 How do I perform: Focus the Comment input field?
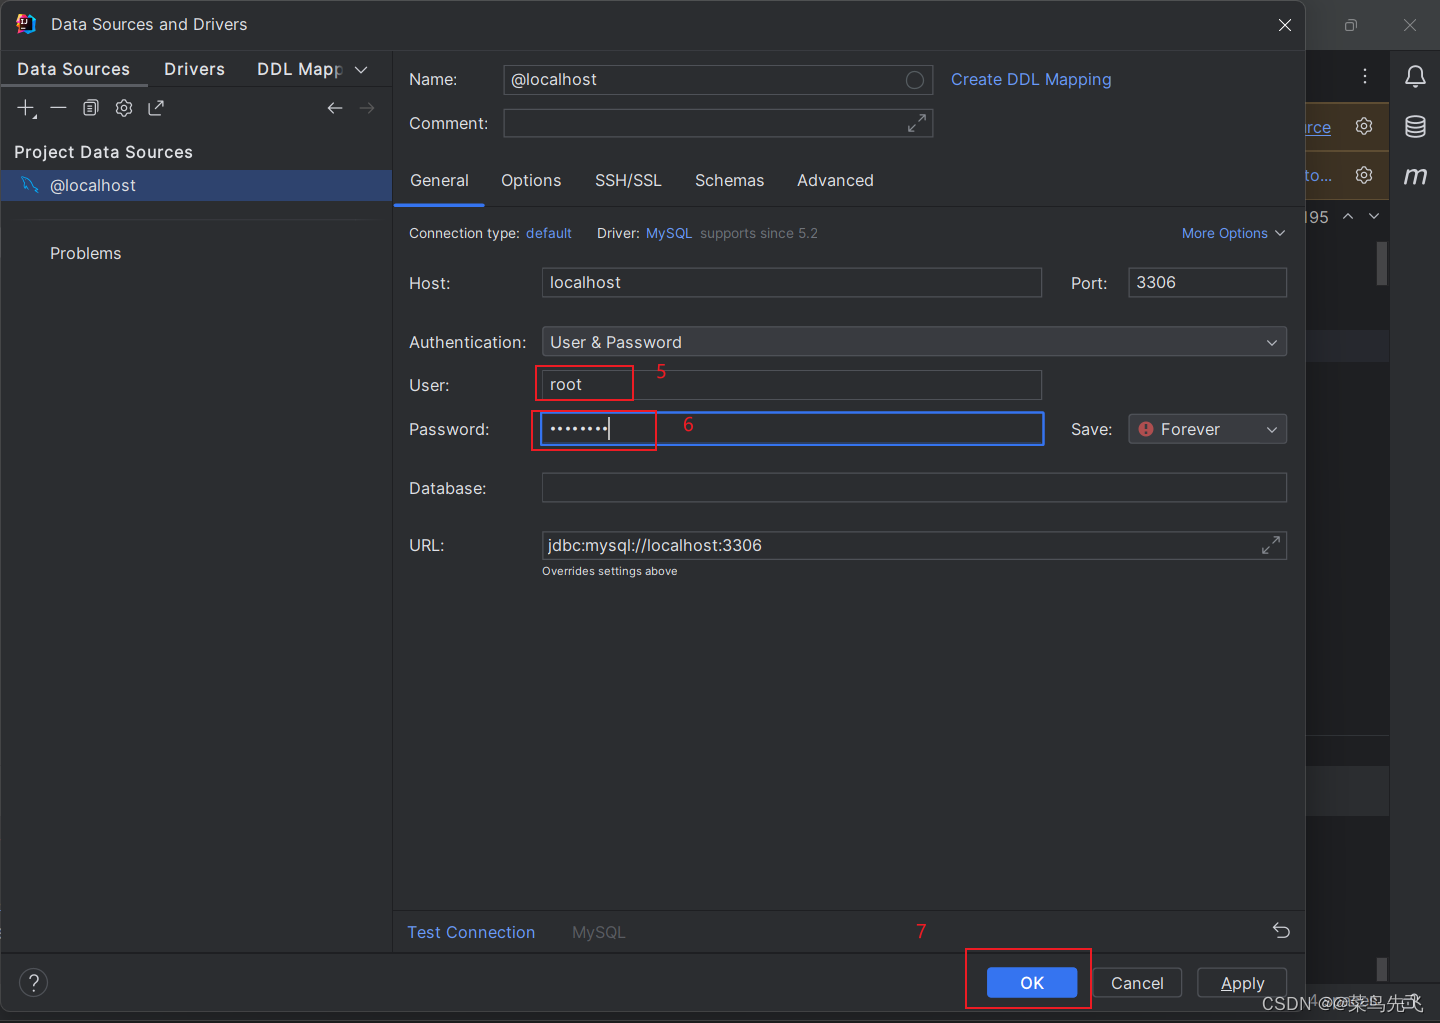click(718, 123)
